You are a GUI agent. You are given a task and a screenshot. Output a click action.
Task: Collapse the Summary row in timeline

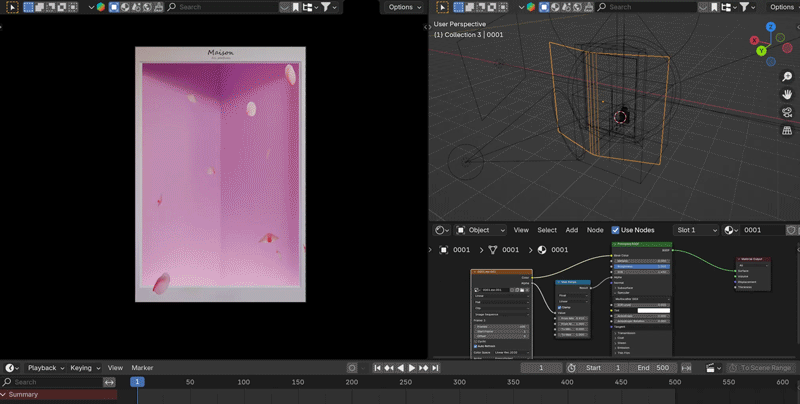pos(4,395)
